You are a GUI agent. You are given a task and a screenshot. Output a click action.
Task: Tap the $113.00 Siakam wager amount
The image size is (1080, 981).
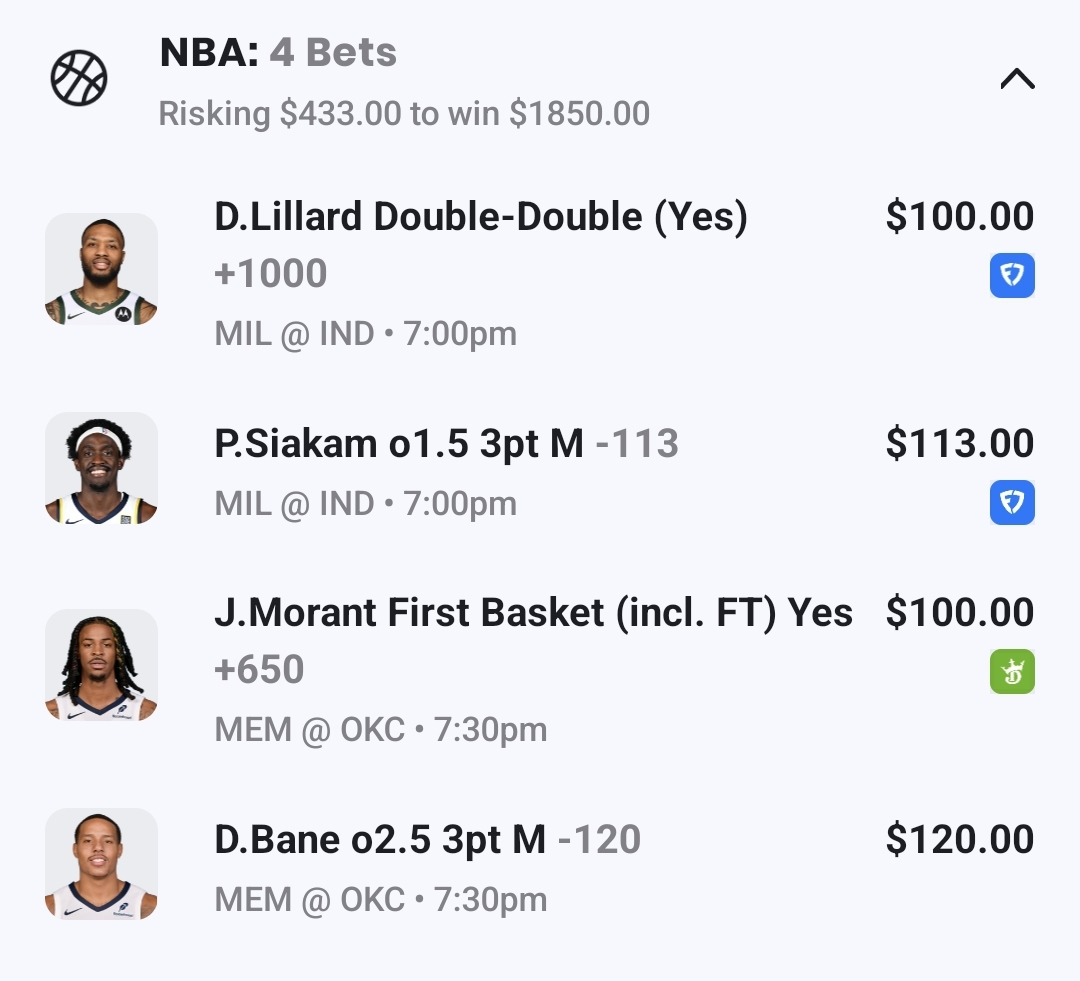(960, 444)
